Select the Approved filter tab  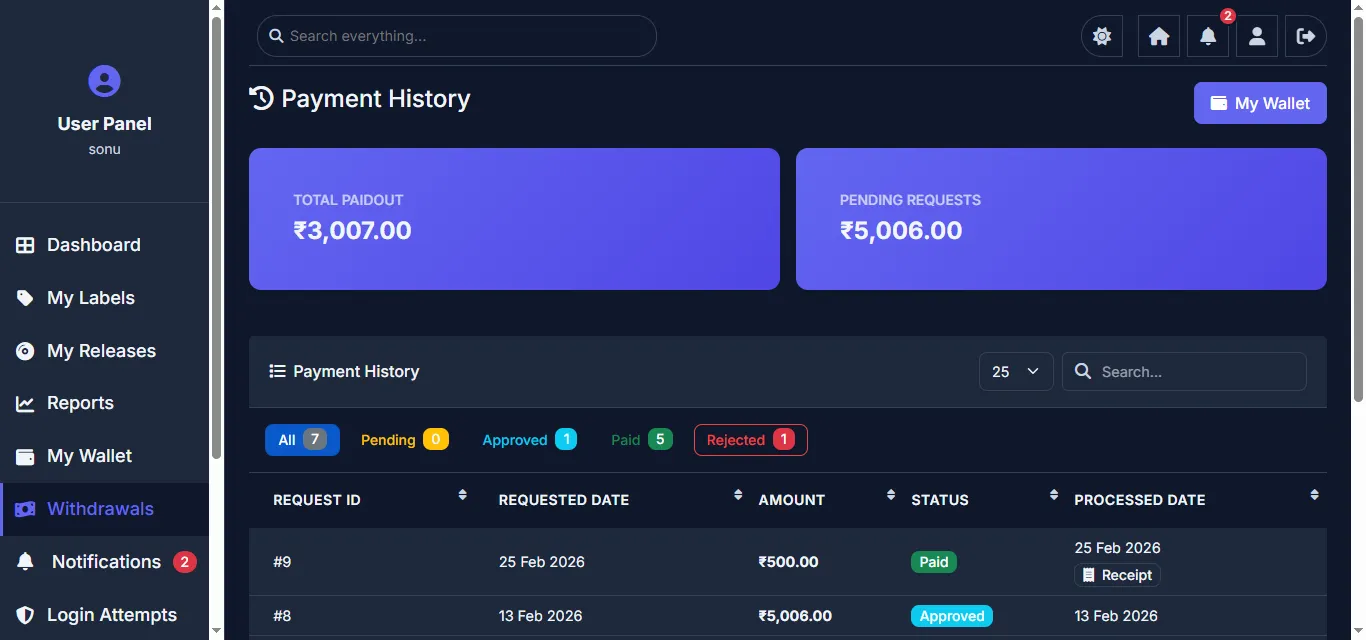(529, 440)
